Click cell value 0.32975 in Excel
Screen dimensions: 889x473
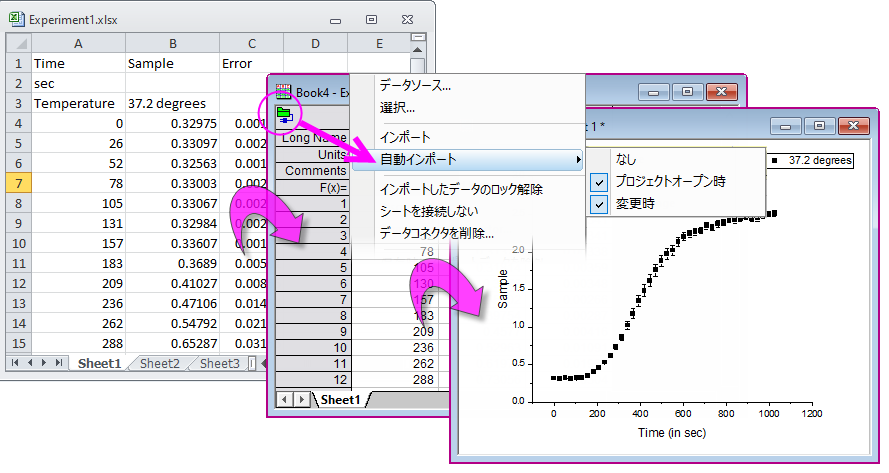point(172,124)
